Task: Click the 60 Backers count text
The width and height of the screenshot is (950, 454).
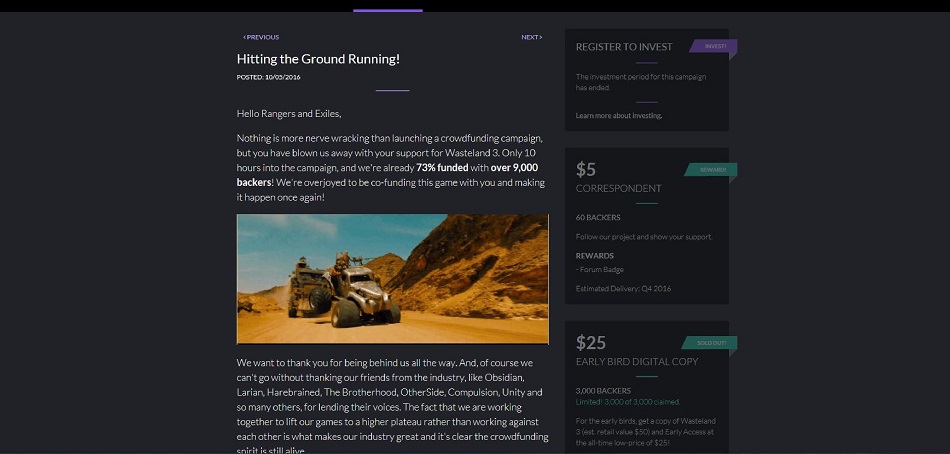Action: [598, 217]
